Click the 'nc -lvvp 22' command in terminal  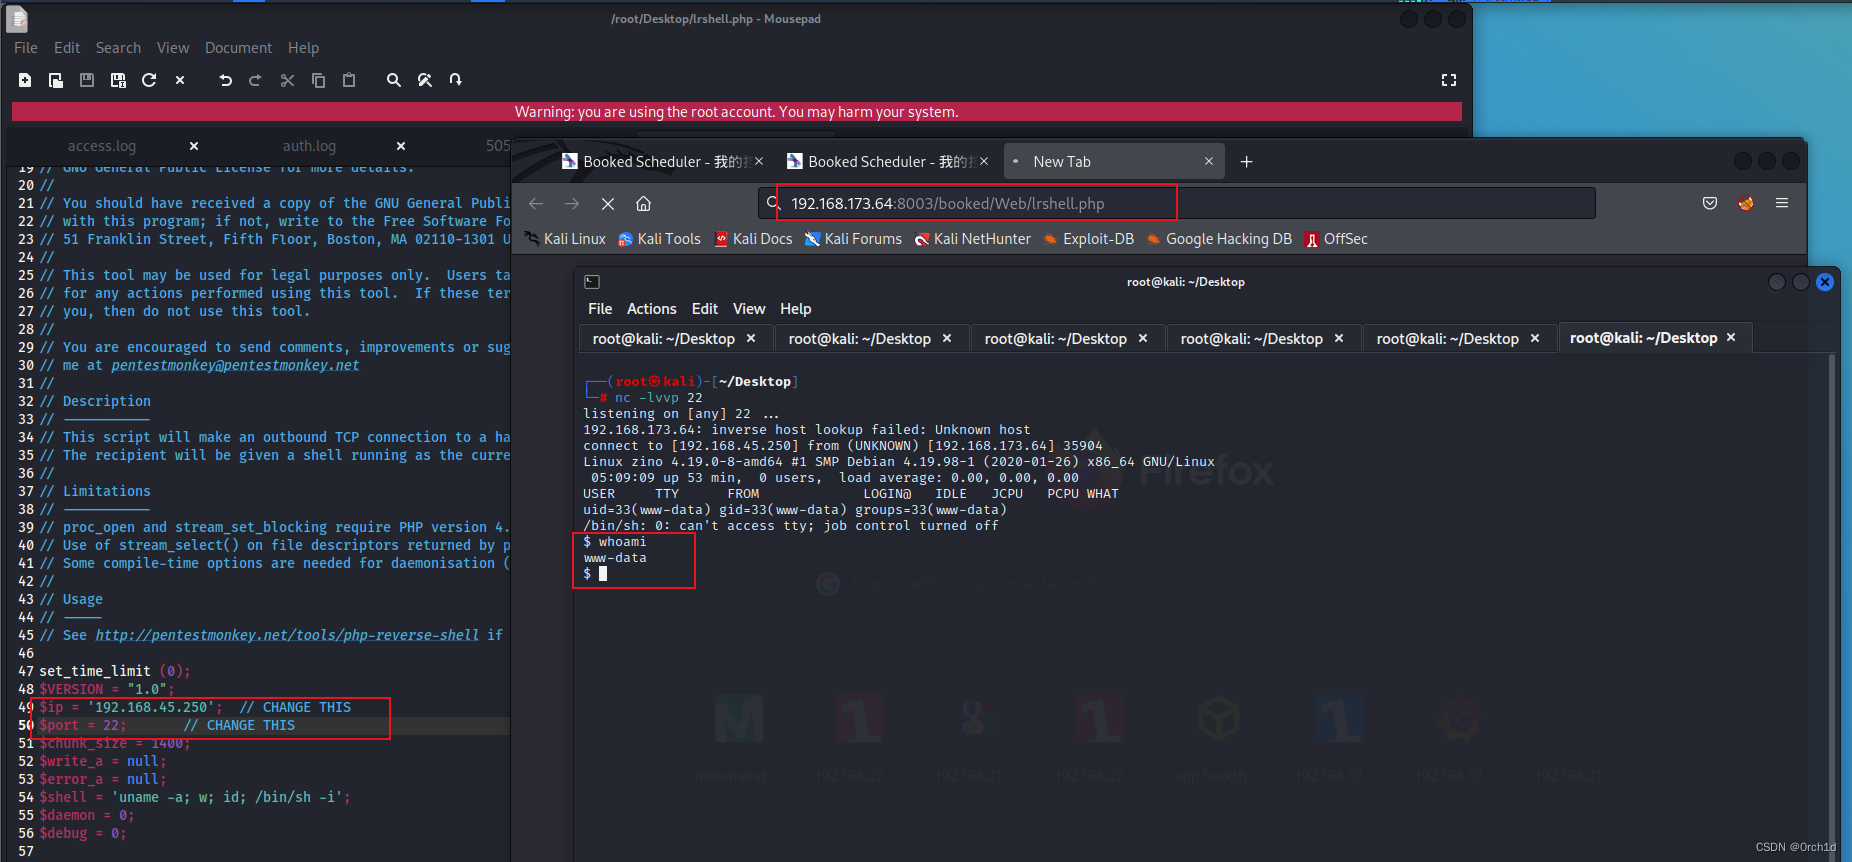click(x=659, y=398)
